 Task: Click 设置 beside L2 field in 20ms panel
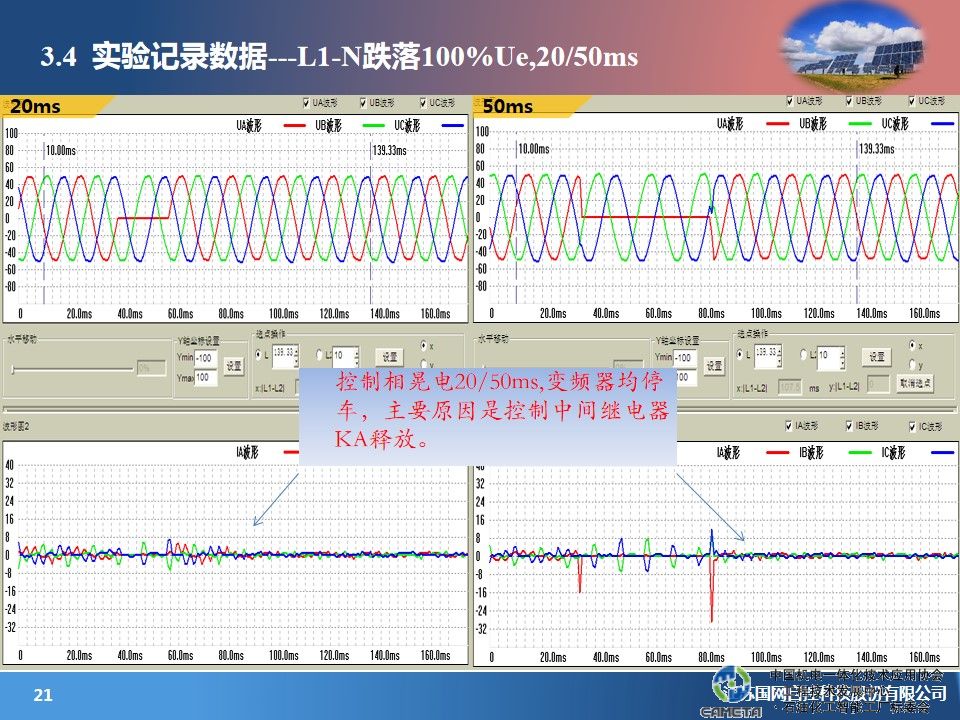click(x=390, y=357)
